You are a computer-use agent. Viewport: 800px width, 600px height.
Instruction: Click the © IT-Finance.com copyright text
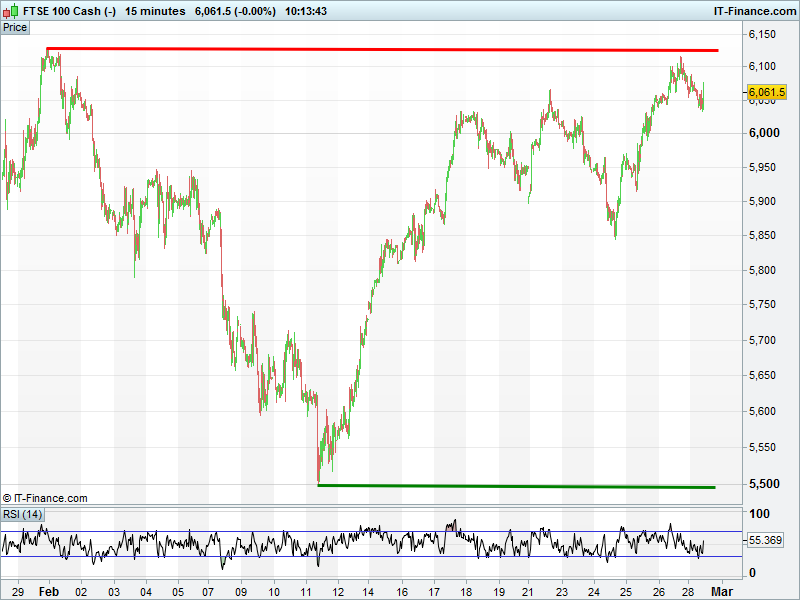[x=45, y=498]
